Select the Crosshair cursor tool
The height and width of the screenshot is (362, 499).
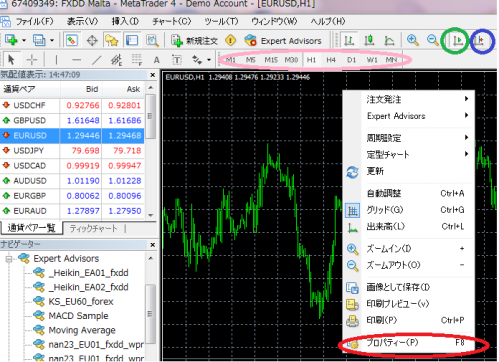(x=32, y=60)
